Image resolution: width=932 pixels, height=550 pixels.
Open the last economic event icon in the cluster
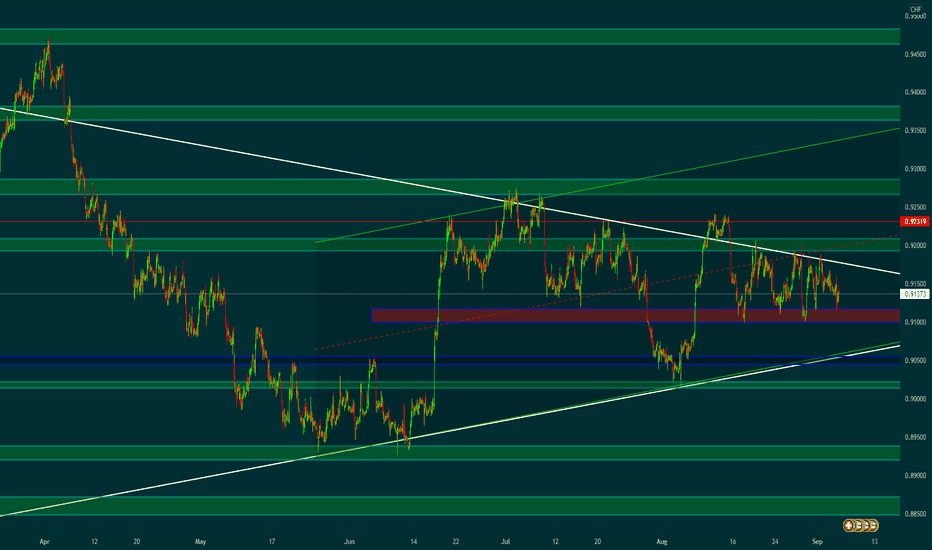(873, 526)
